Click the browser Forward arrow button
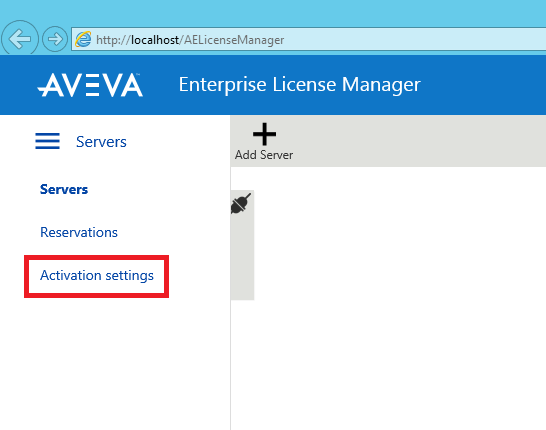 pos(55,39)
